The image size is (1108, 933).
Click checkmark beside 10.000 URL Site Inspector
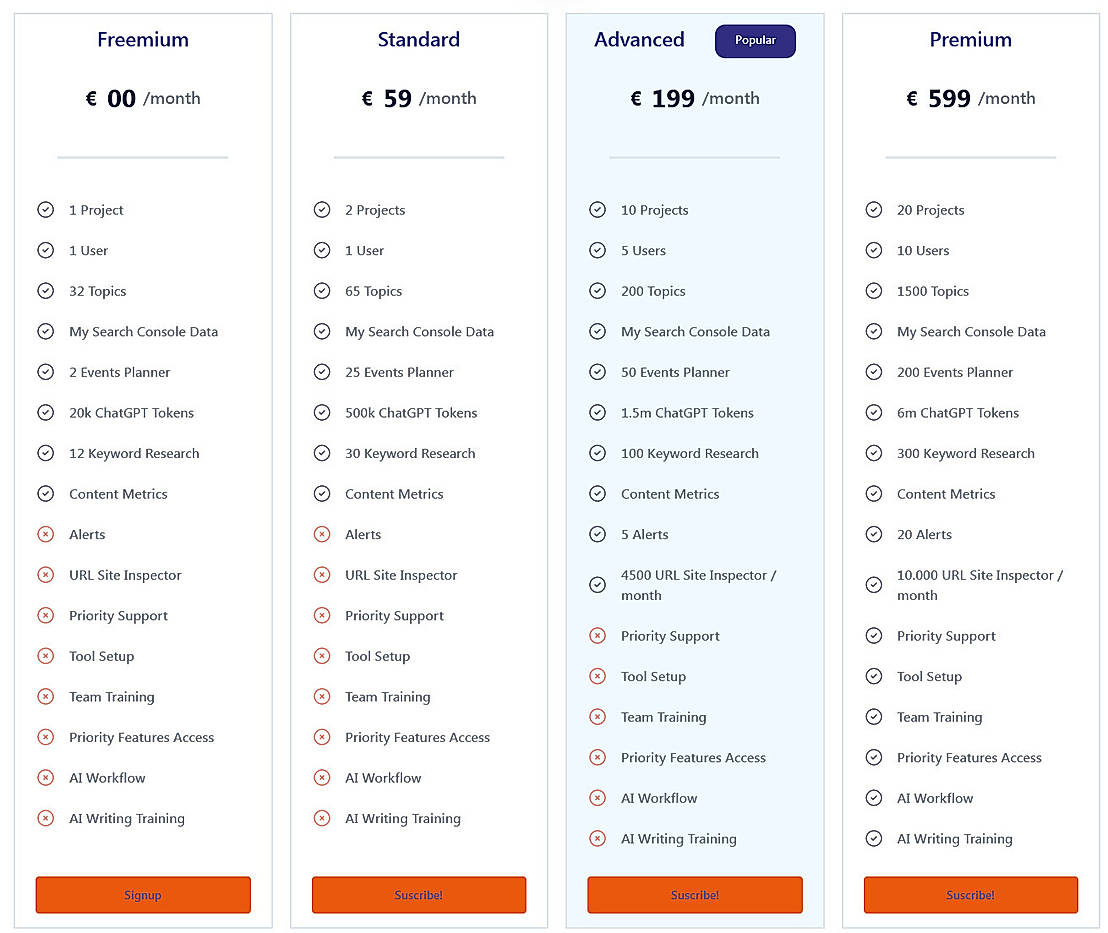pos(874,585)
